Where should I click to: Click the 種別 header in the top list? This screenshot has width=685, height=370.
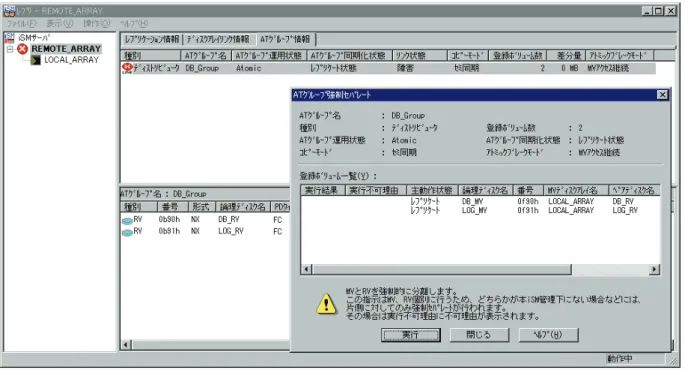(x=151, y=55)
